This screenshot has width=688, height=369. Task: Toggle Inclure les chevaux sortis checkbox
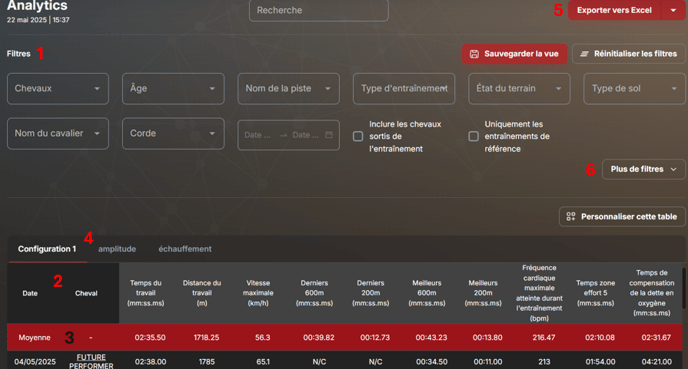point(358,136)
